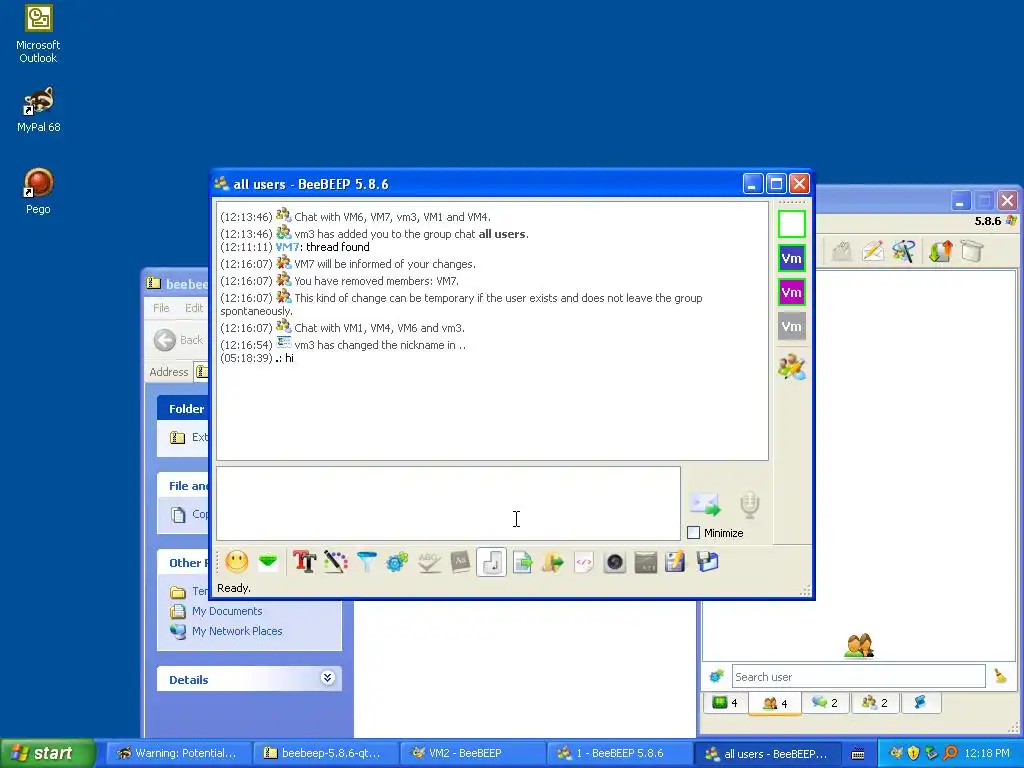This screenshot has height=768, width=1024.
Task: Click the orange magnifier tray icon
Action: pos(950,753)
